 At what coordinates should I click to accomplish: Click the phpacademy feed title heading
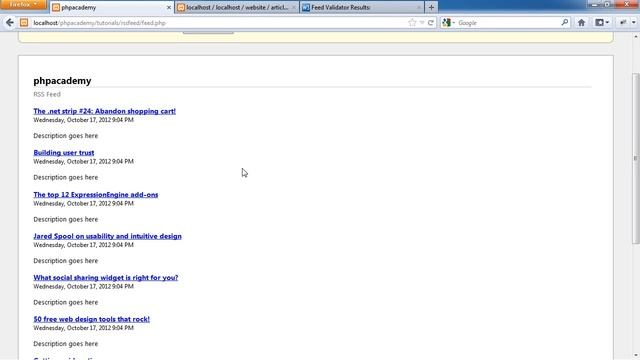(x=62, y=81)
